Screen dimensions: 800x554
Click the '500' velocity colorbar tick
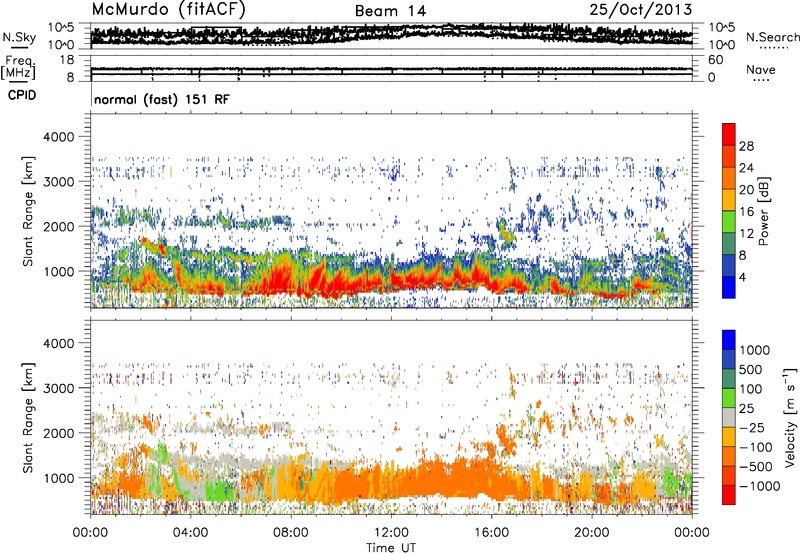point(751,369)
